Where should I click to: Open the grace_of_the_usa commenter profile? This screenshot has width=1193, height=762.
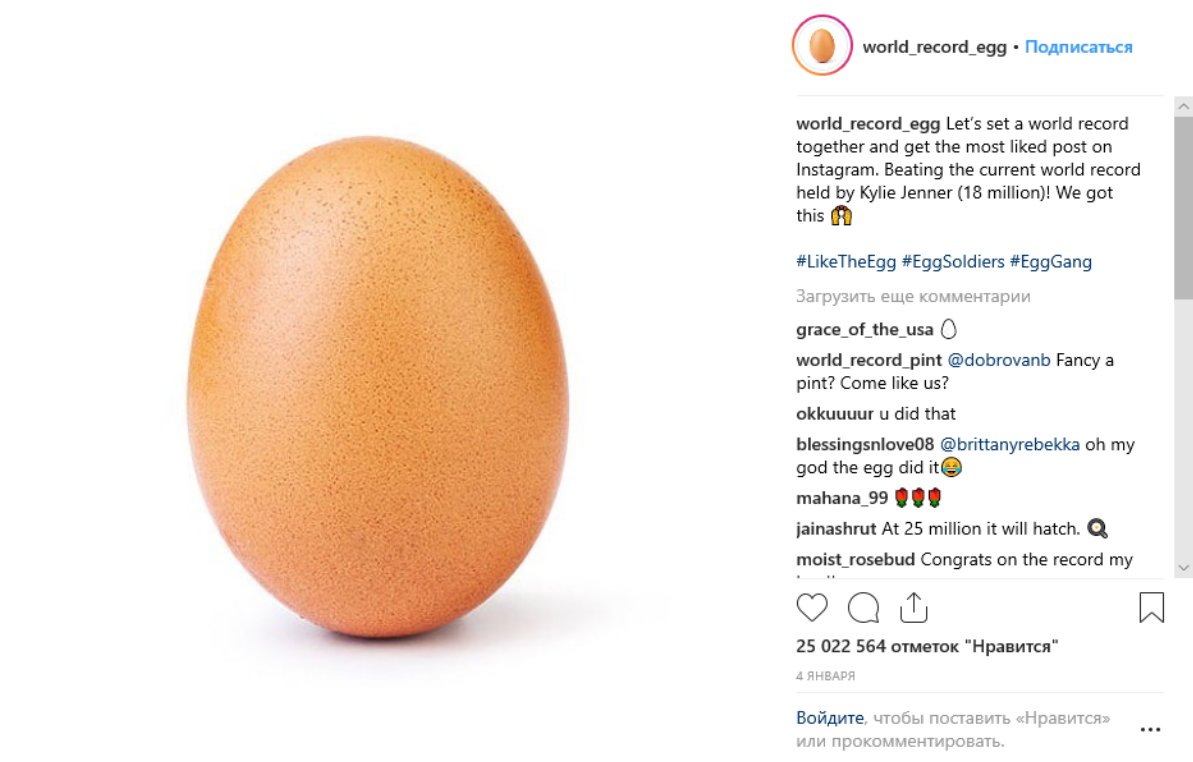[864, 329]
